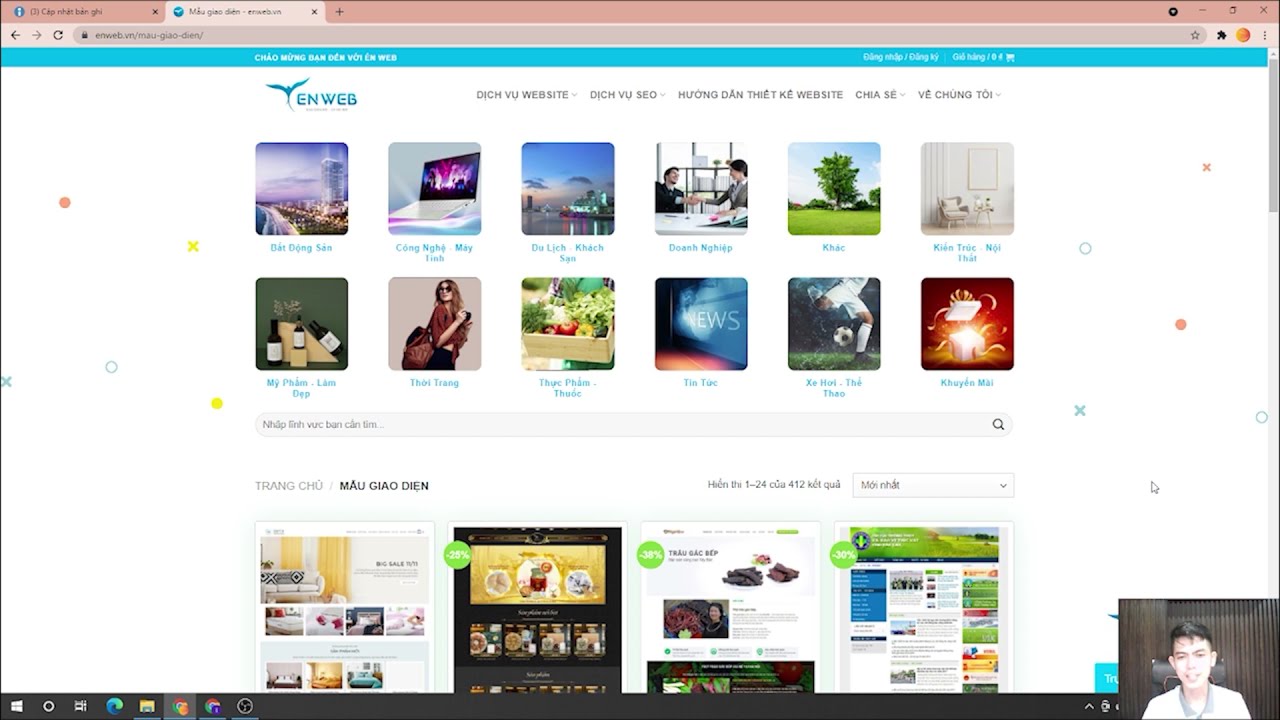
Task: Open Windows search circle on the taskbar
Action: pyautogui.click(x=48, y=706)
